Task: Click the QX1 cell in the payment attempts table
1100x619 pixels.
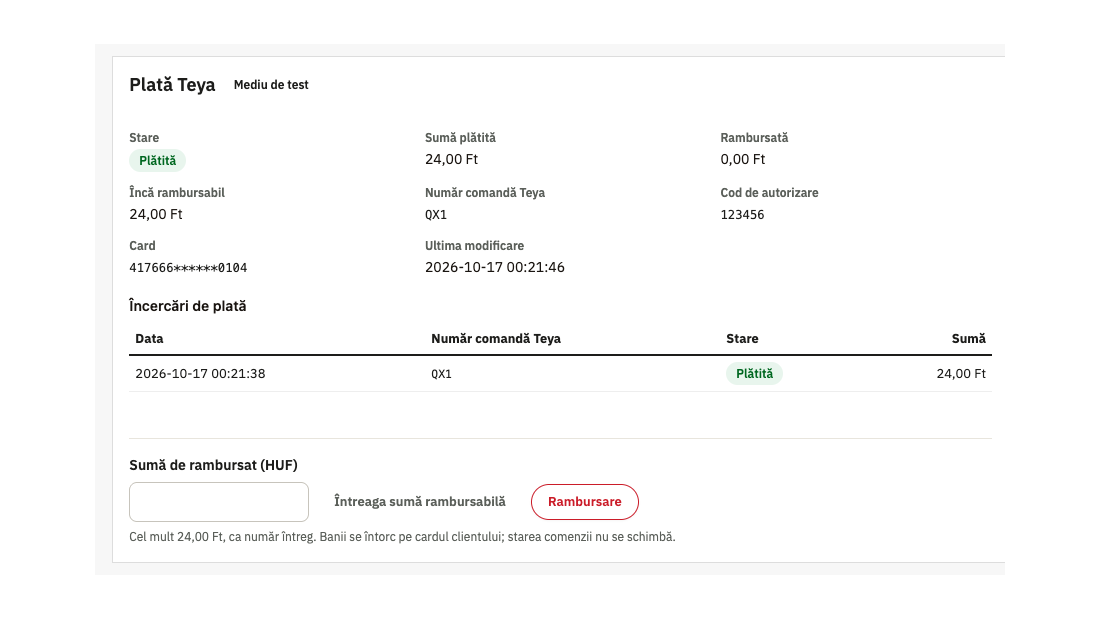Action: click(441, 374)
